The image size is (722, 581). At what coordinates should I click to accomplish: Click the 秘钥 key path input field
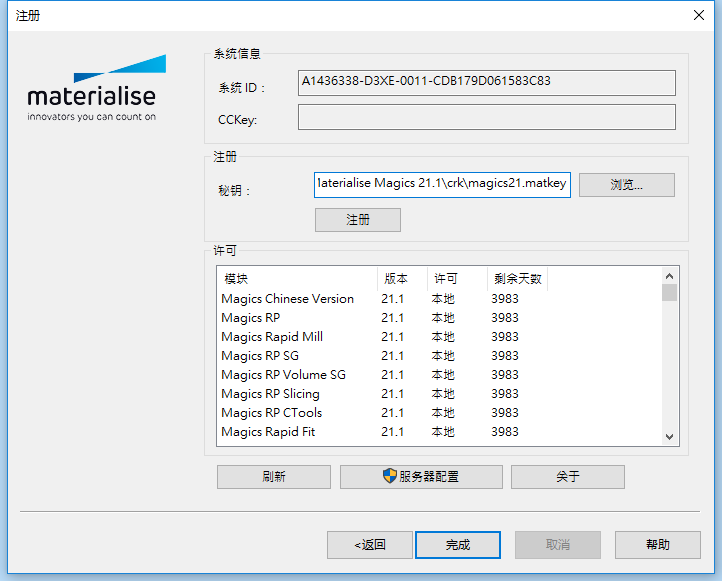(442, 184)
